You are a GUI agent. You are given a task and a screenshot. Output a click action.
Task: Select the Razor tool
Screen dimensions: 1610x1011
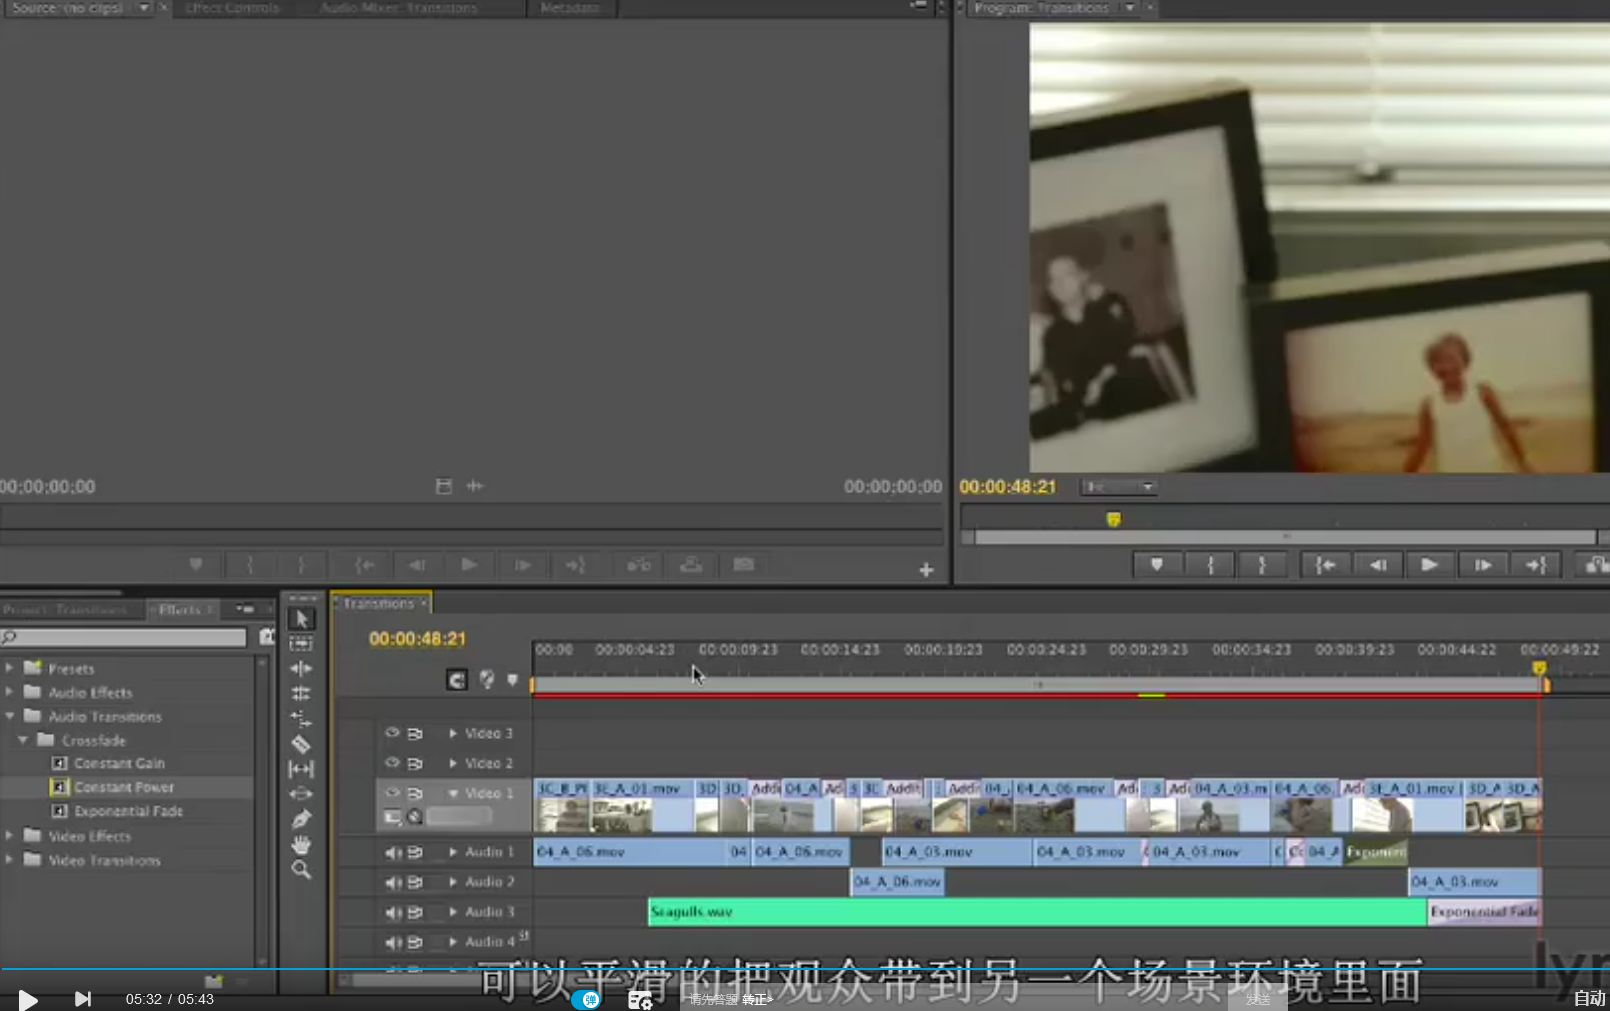coord(300,744)
